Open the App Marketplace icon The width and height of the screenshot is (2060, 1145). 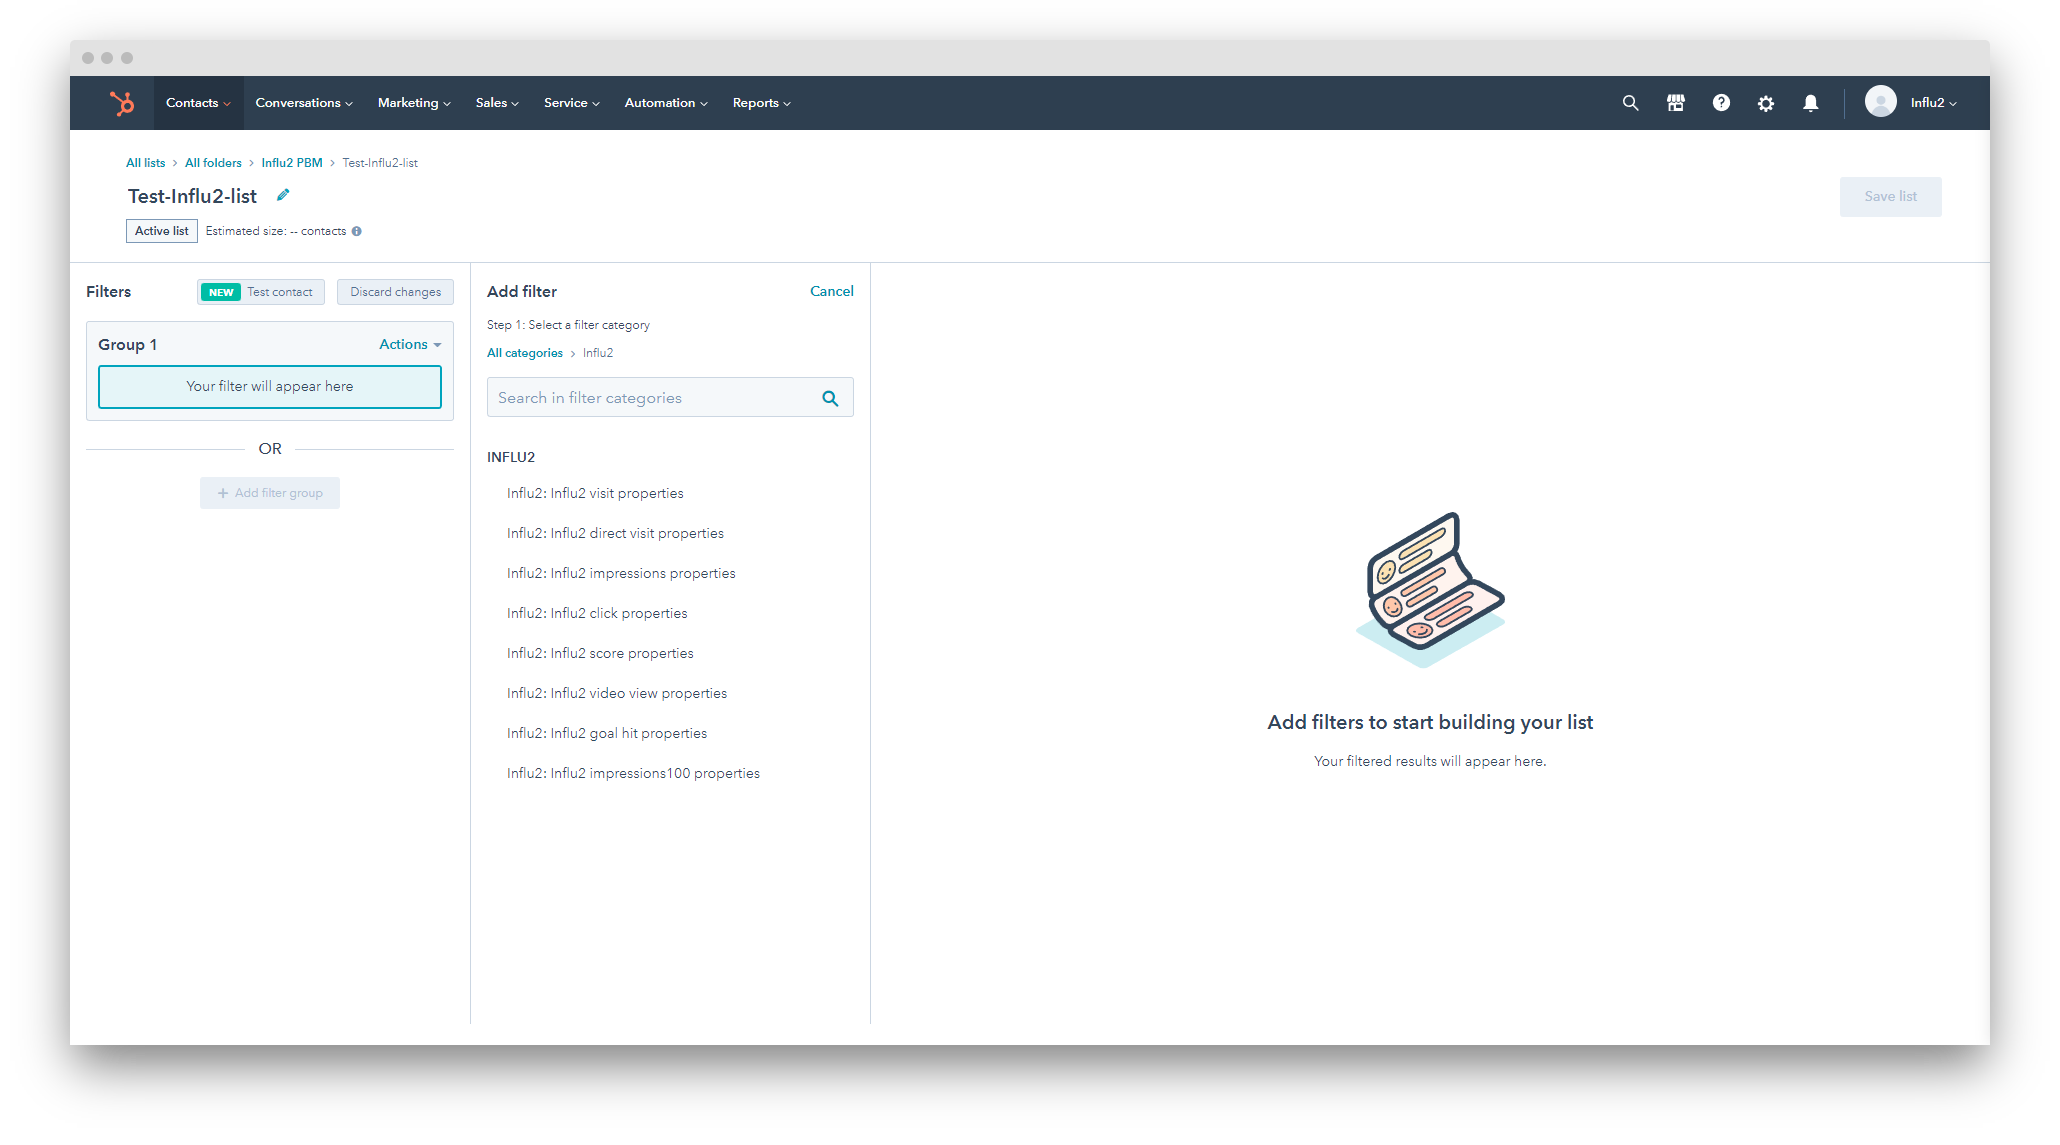1676,103
